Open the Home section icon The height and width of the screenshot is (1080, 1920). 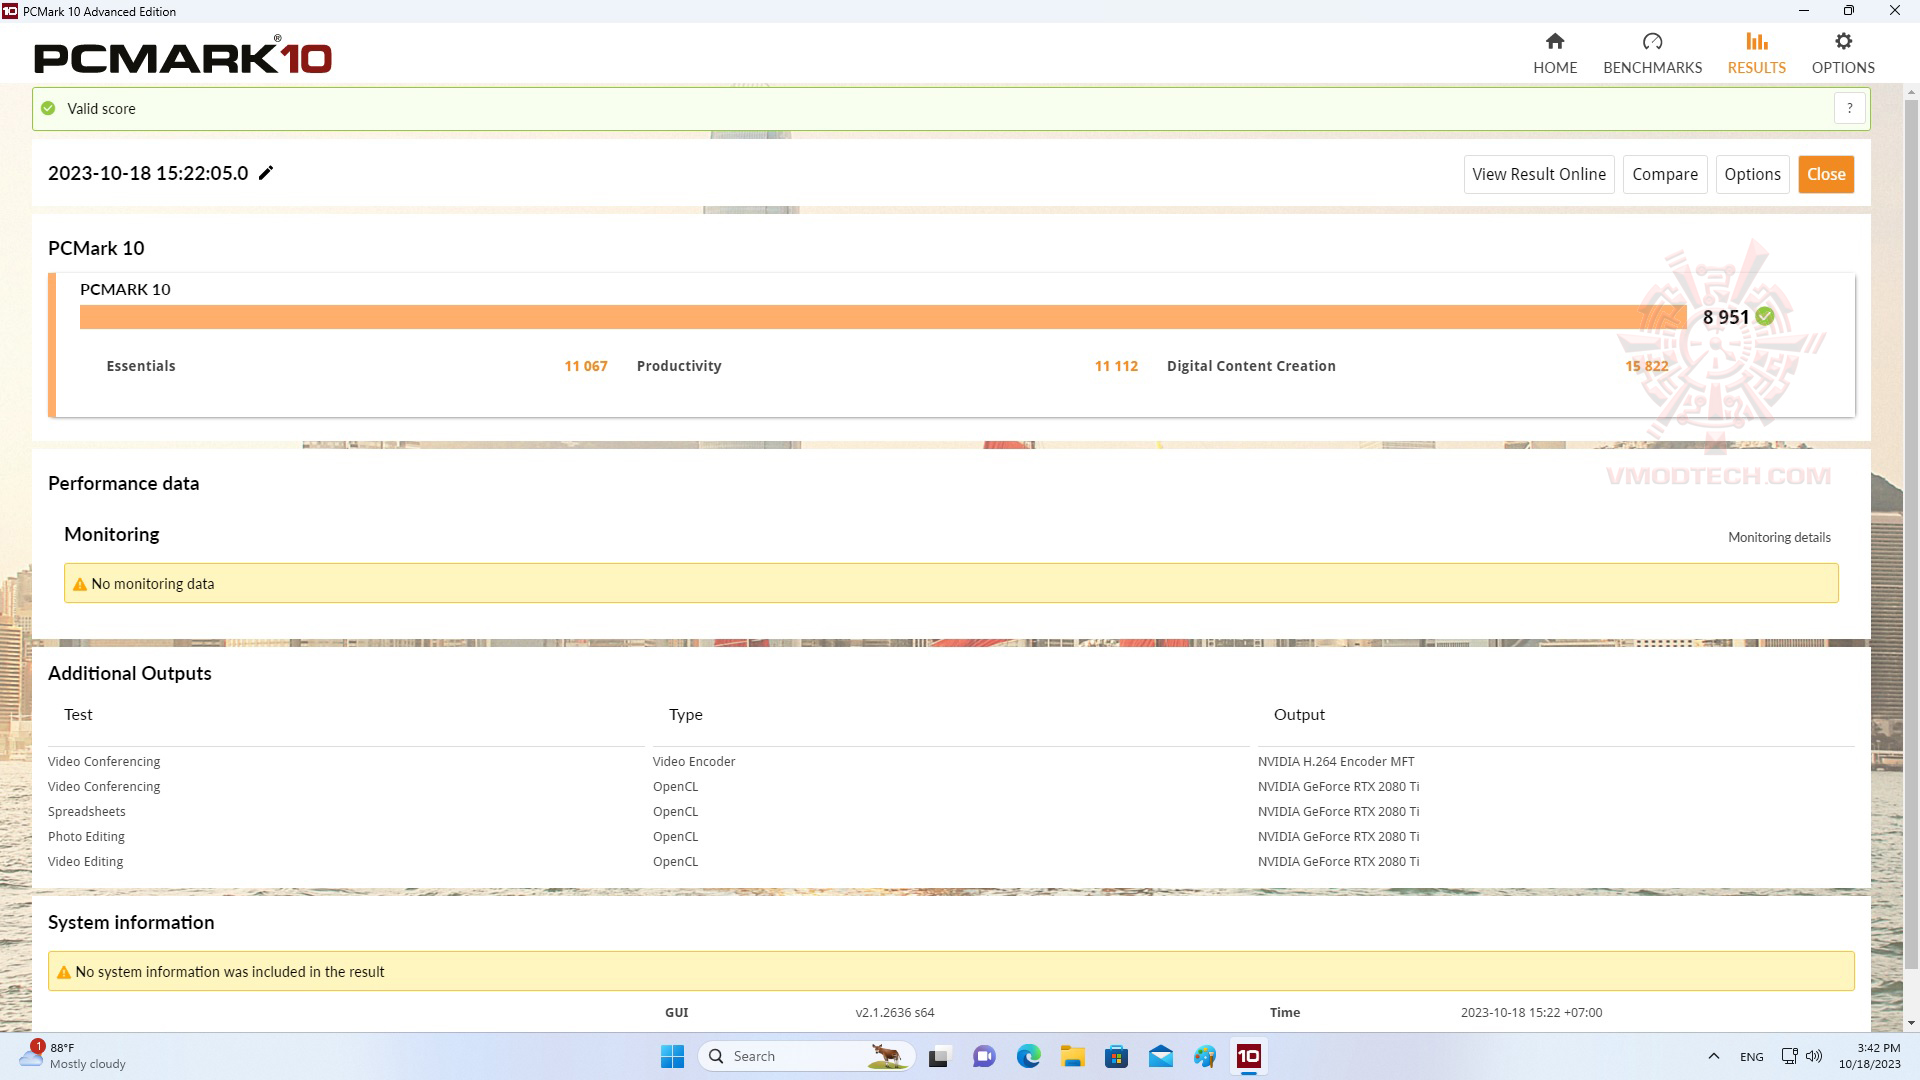1554,42
